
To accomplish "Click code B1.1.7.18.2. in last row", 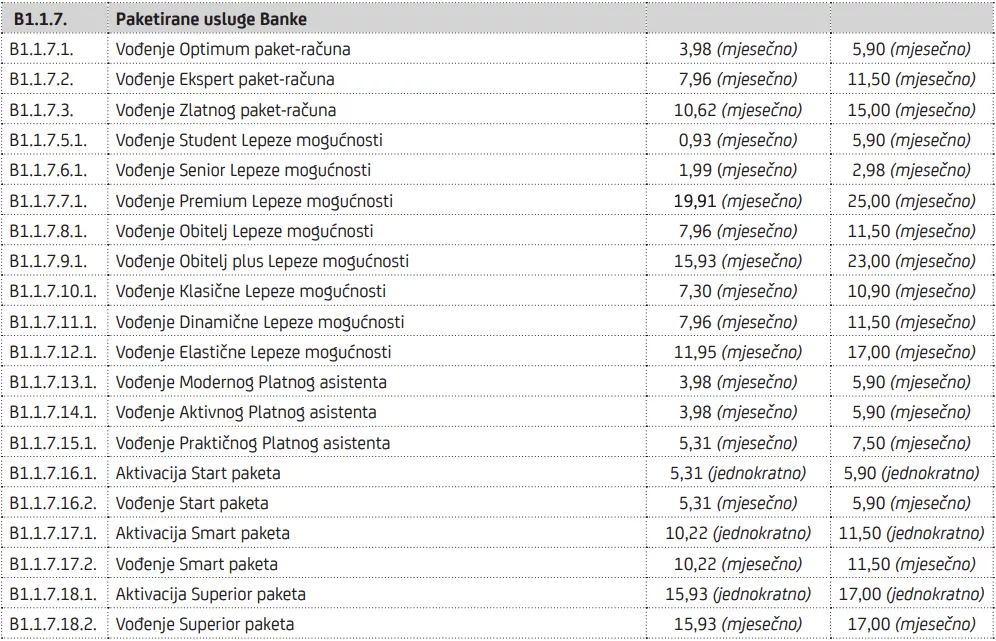I will [x=53, y=625].
